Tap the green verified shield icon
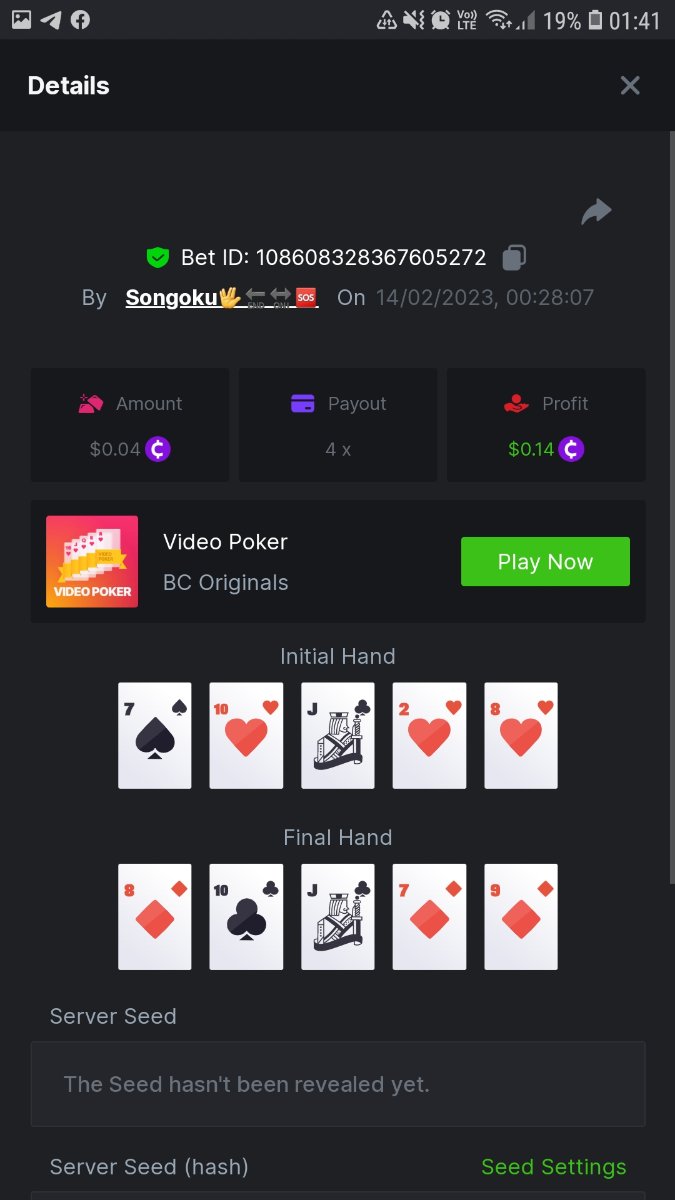The image size is (675, 1200). click(x=157, y=257)
